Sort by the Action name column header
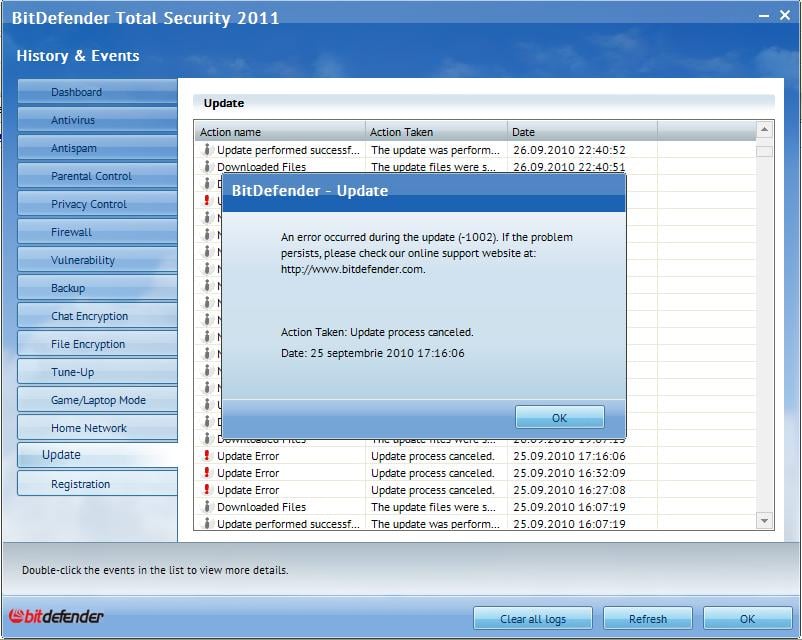 pyautogui.click(x=280, y=132)
